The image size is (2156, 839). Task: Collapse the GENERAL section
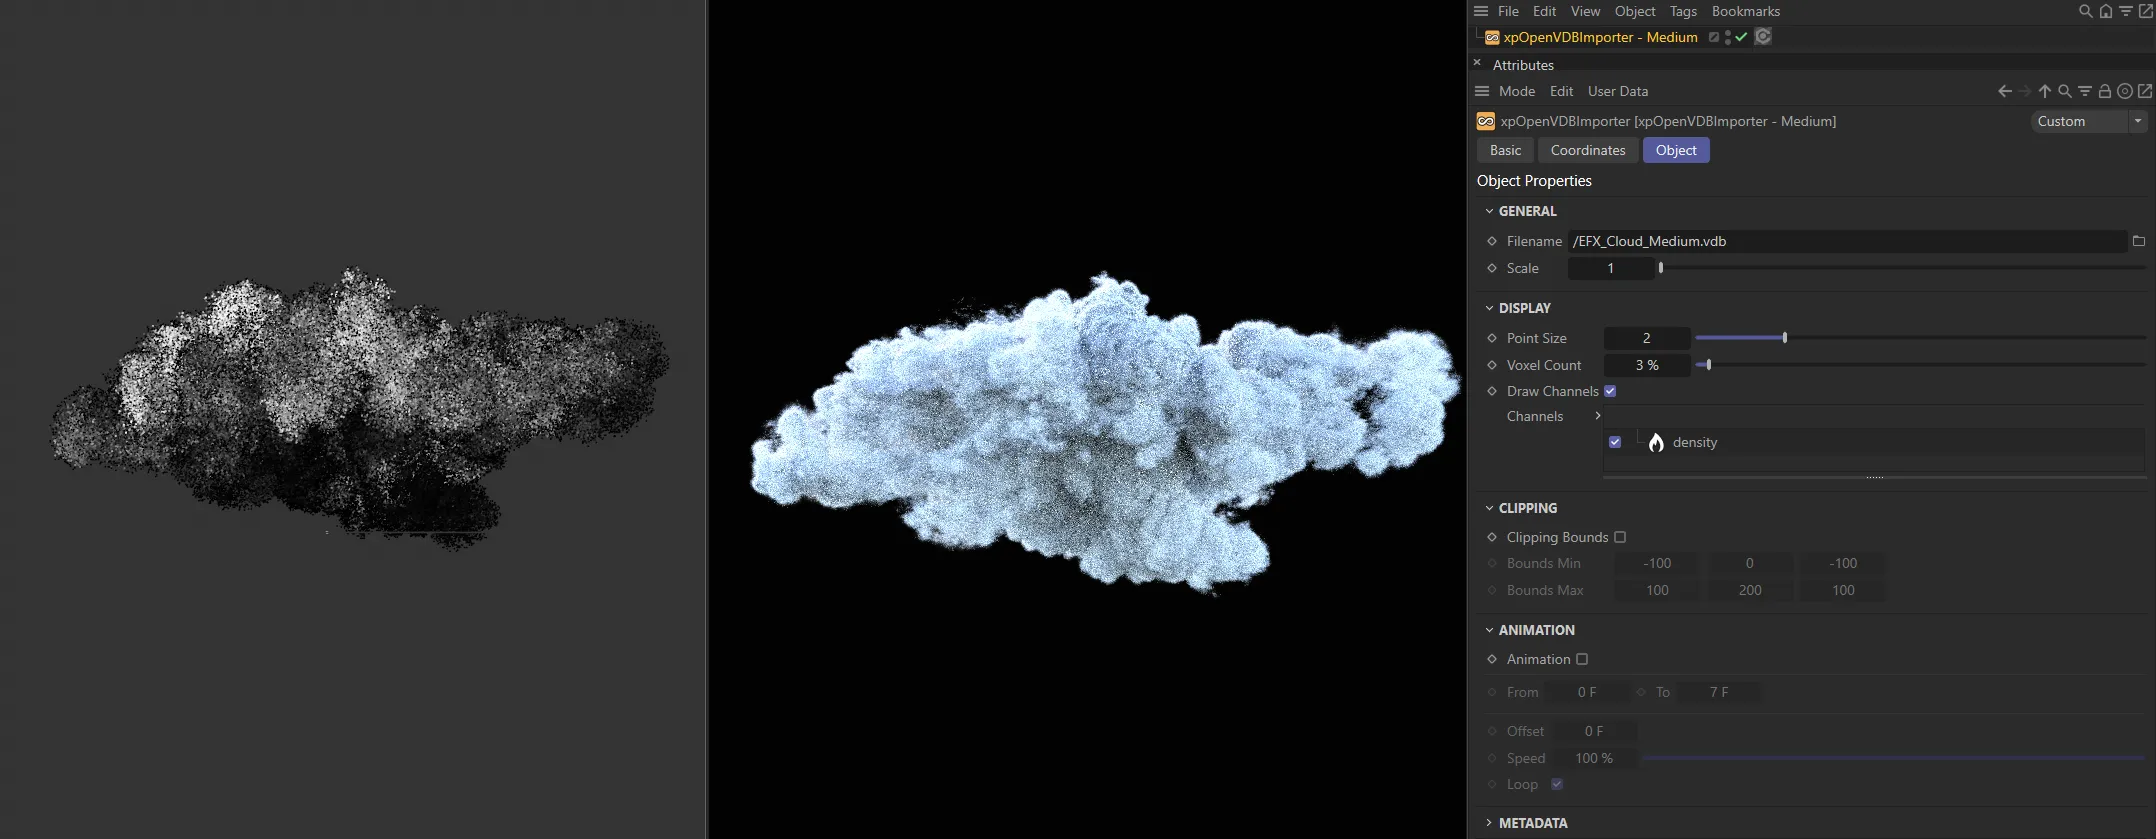1489,211
